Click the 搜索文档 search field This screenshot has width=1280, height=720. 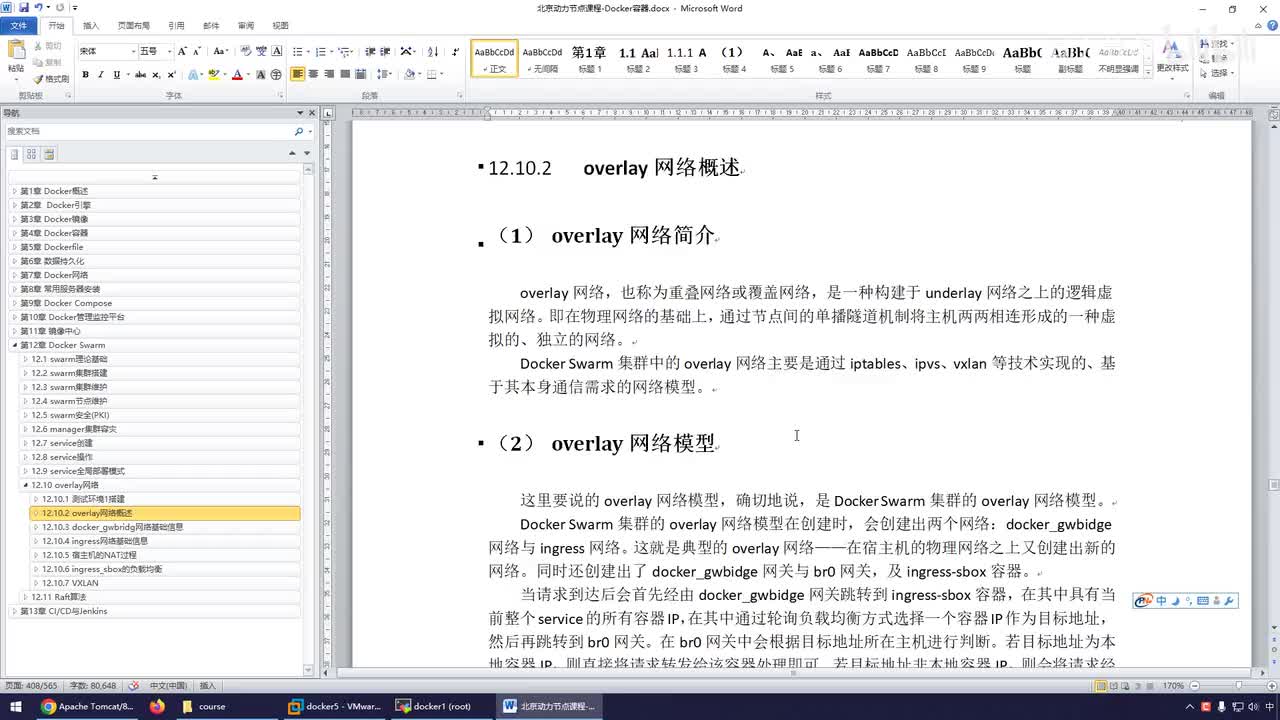click(x=148, y=131)
